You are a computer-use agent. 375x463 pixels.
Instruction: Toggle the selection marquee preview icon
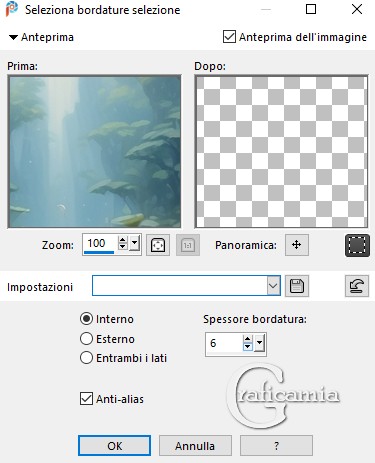tap(357, 245)
